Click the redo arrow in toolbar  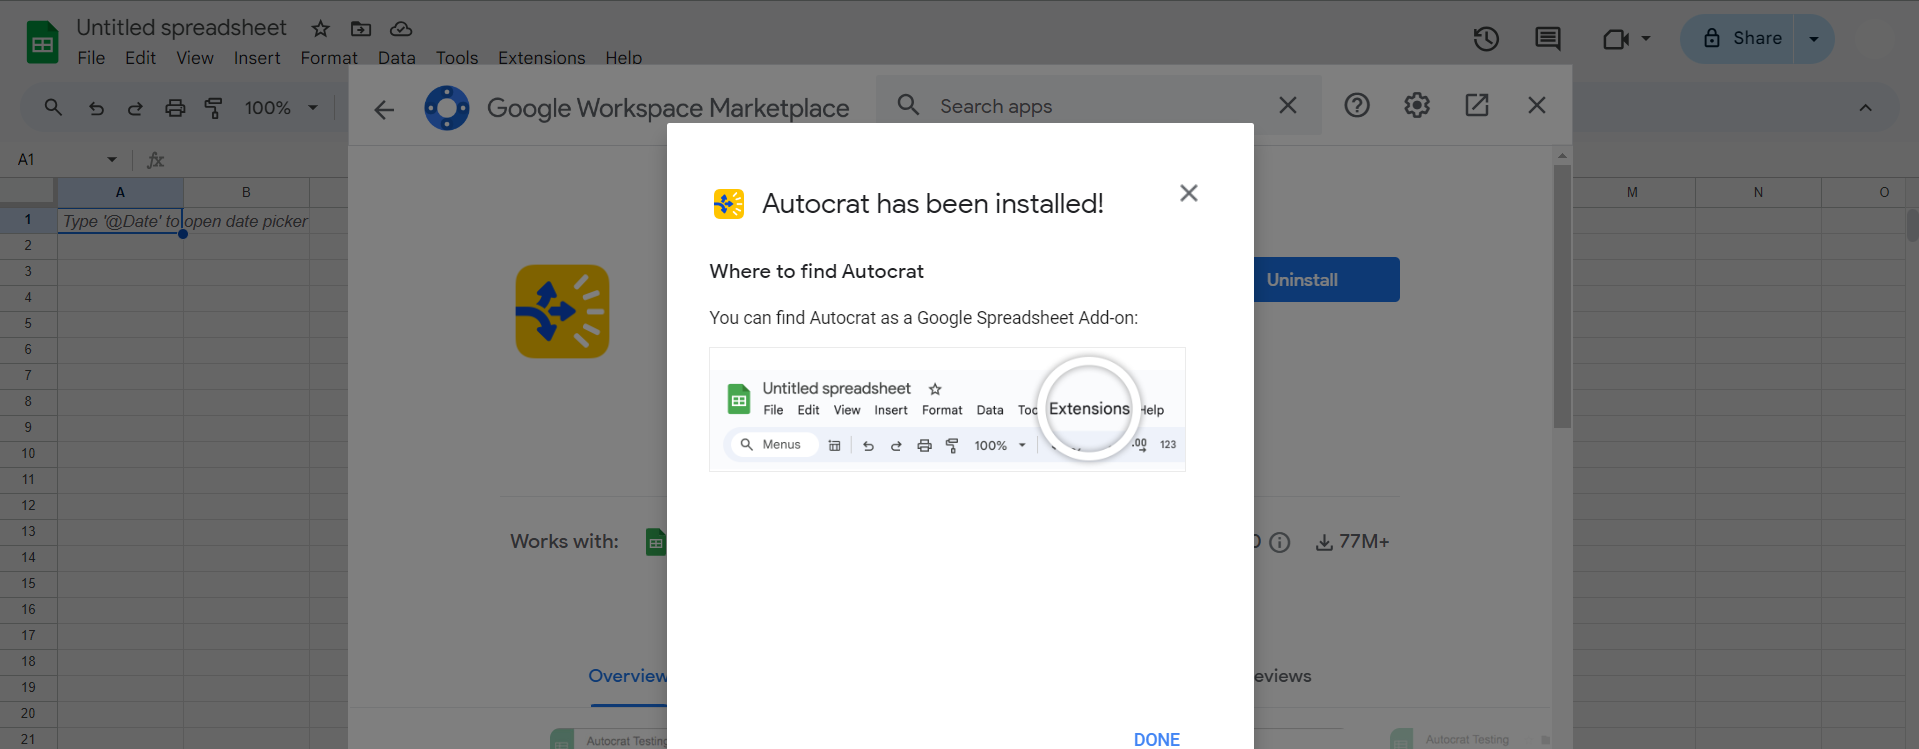click(135, 108)
